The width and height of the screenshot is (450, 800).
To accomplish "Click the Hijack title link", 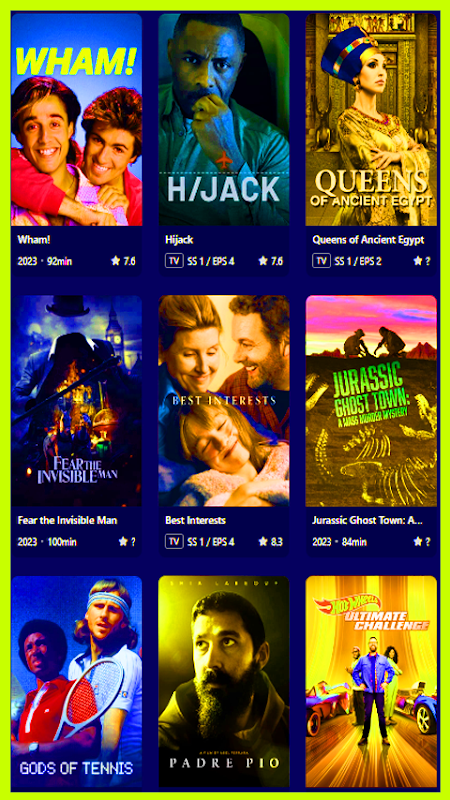I will (x=179, y=240).
